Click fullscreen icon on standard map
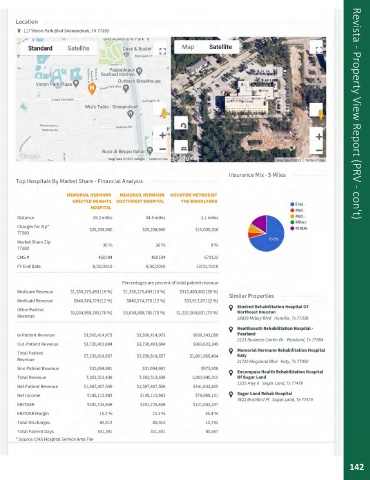370x480 pixels. coord(162,51)
